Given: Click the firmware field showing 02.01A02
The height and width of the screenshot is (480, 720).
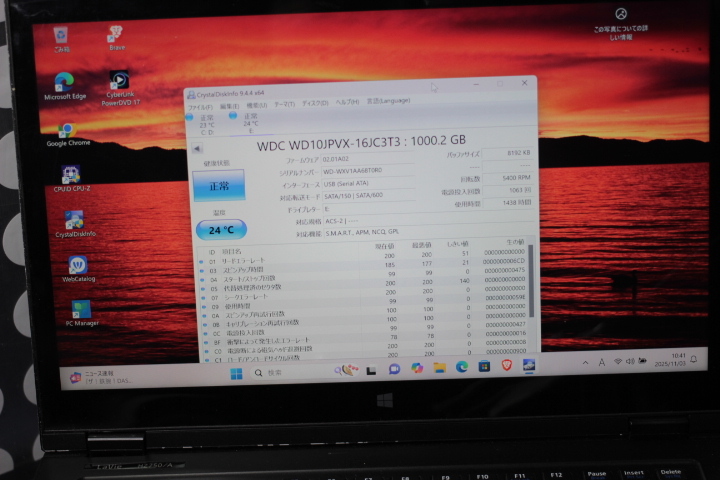Looking at the screenshot, I should (x=369, y=158).
